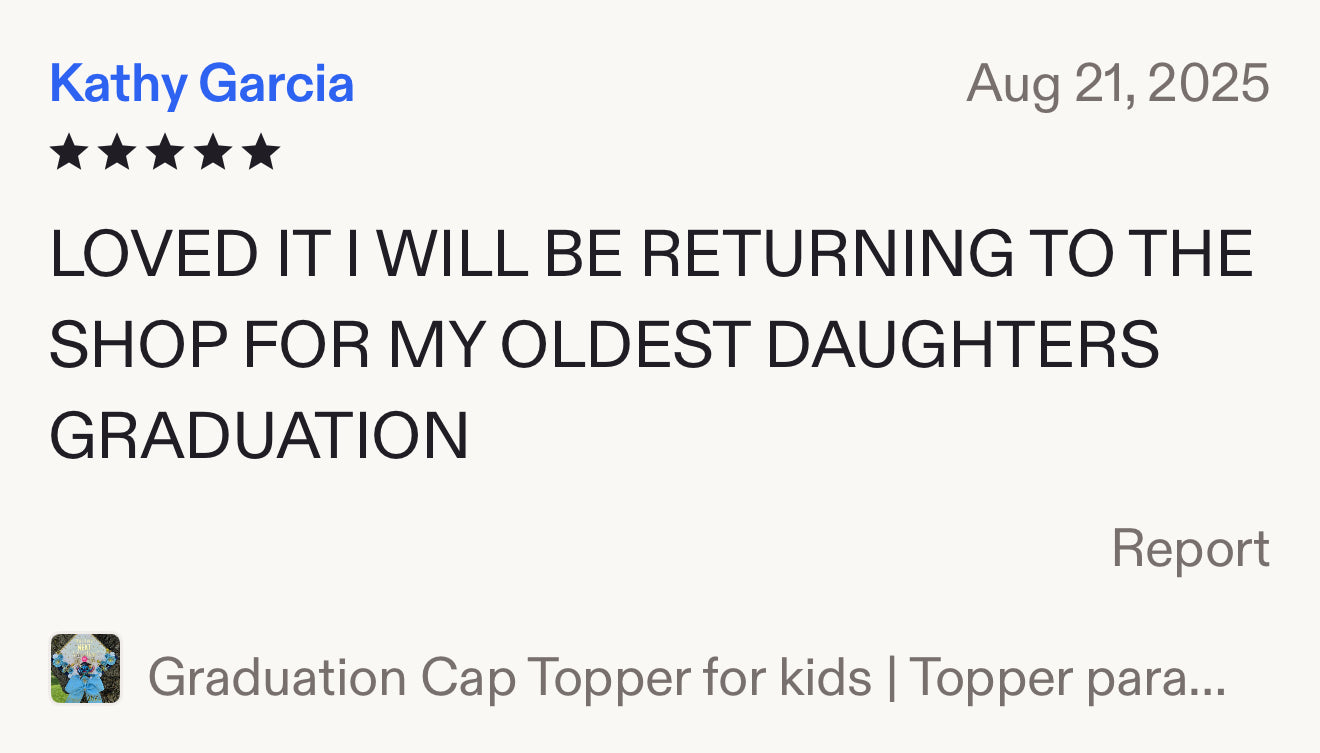Click the fifth rating star

261,153
